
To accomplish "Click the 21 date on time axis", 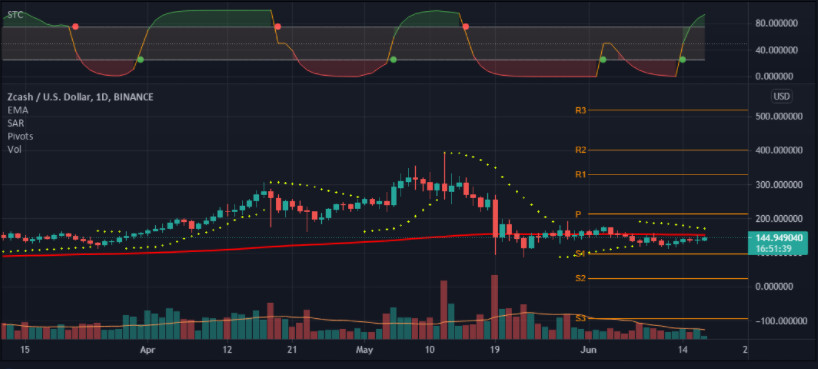I will (292, 349).
